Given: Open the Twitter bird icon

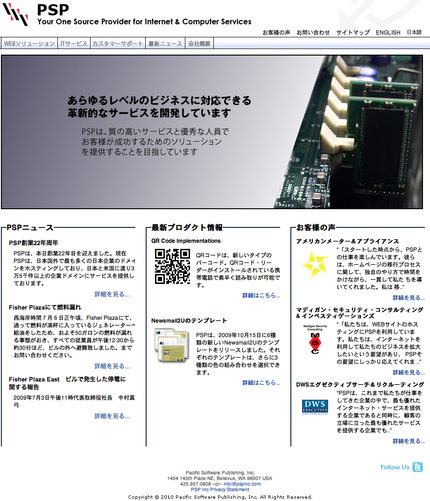Looking at the screenshot, I should (x=417, y=467).
